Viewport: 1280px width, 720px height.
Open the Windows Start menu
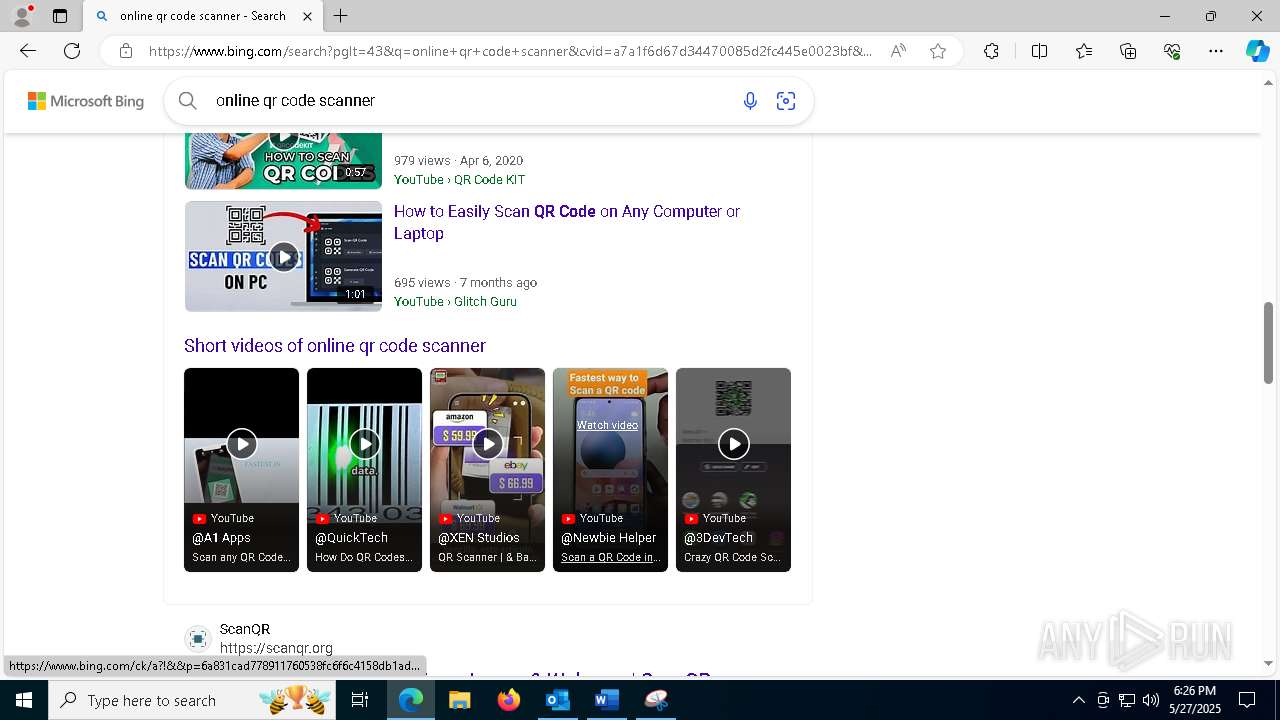(x=24, y=700)
